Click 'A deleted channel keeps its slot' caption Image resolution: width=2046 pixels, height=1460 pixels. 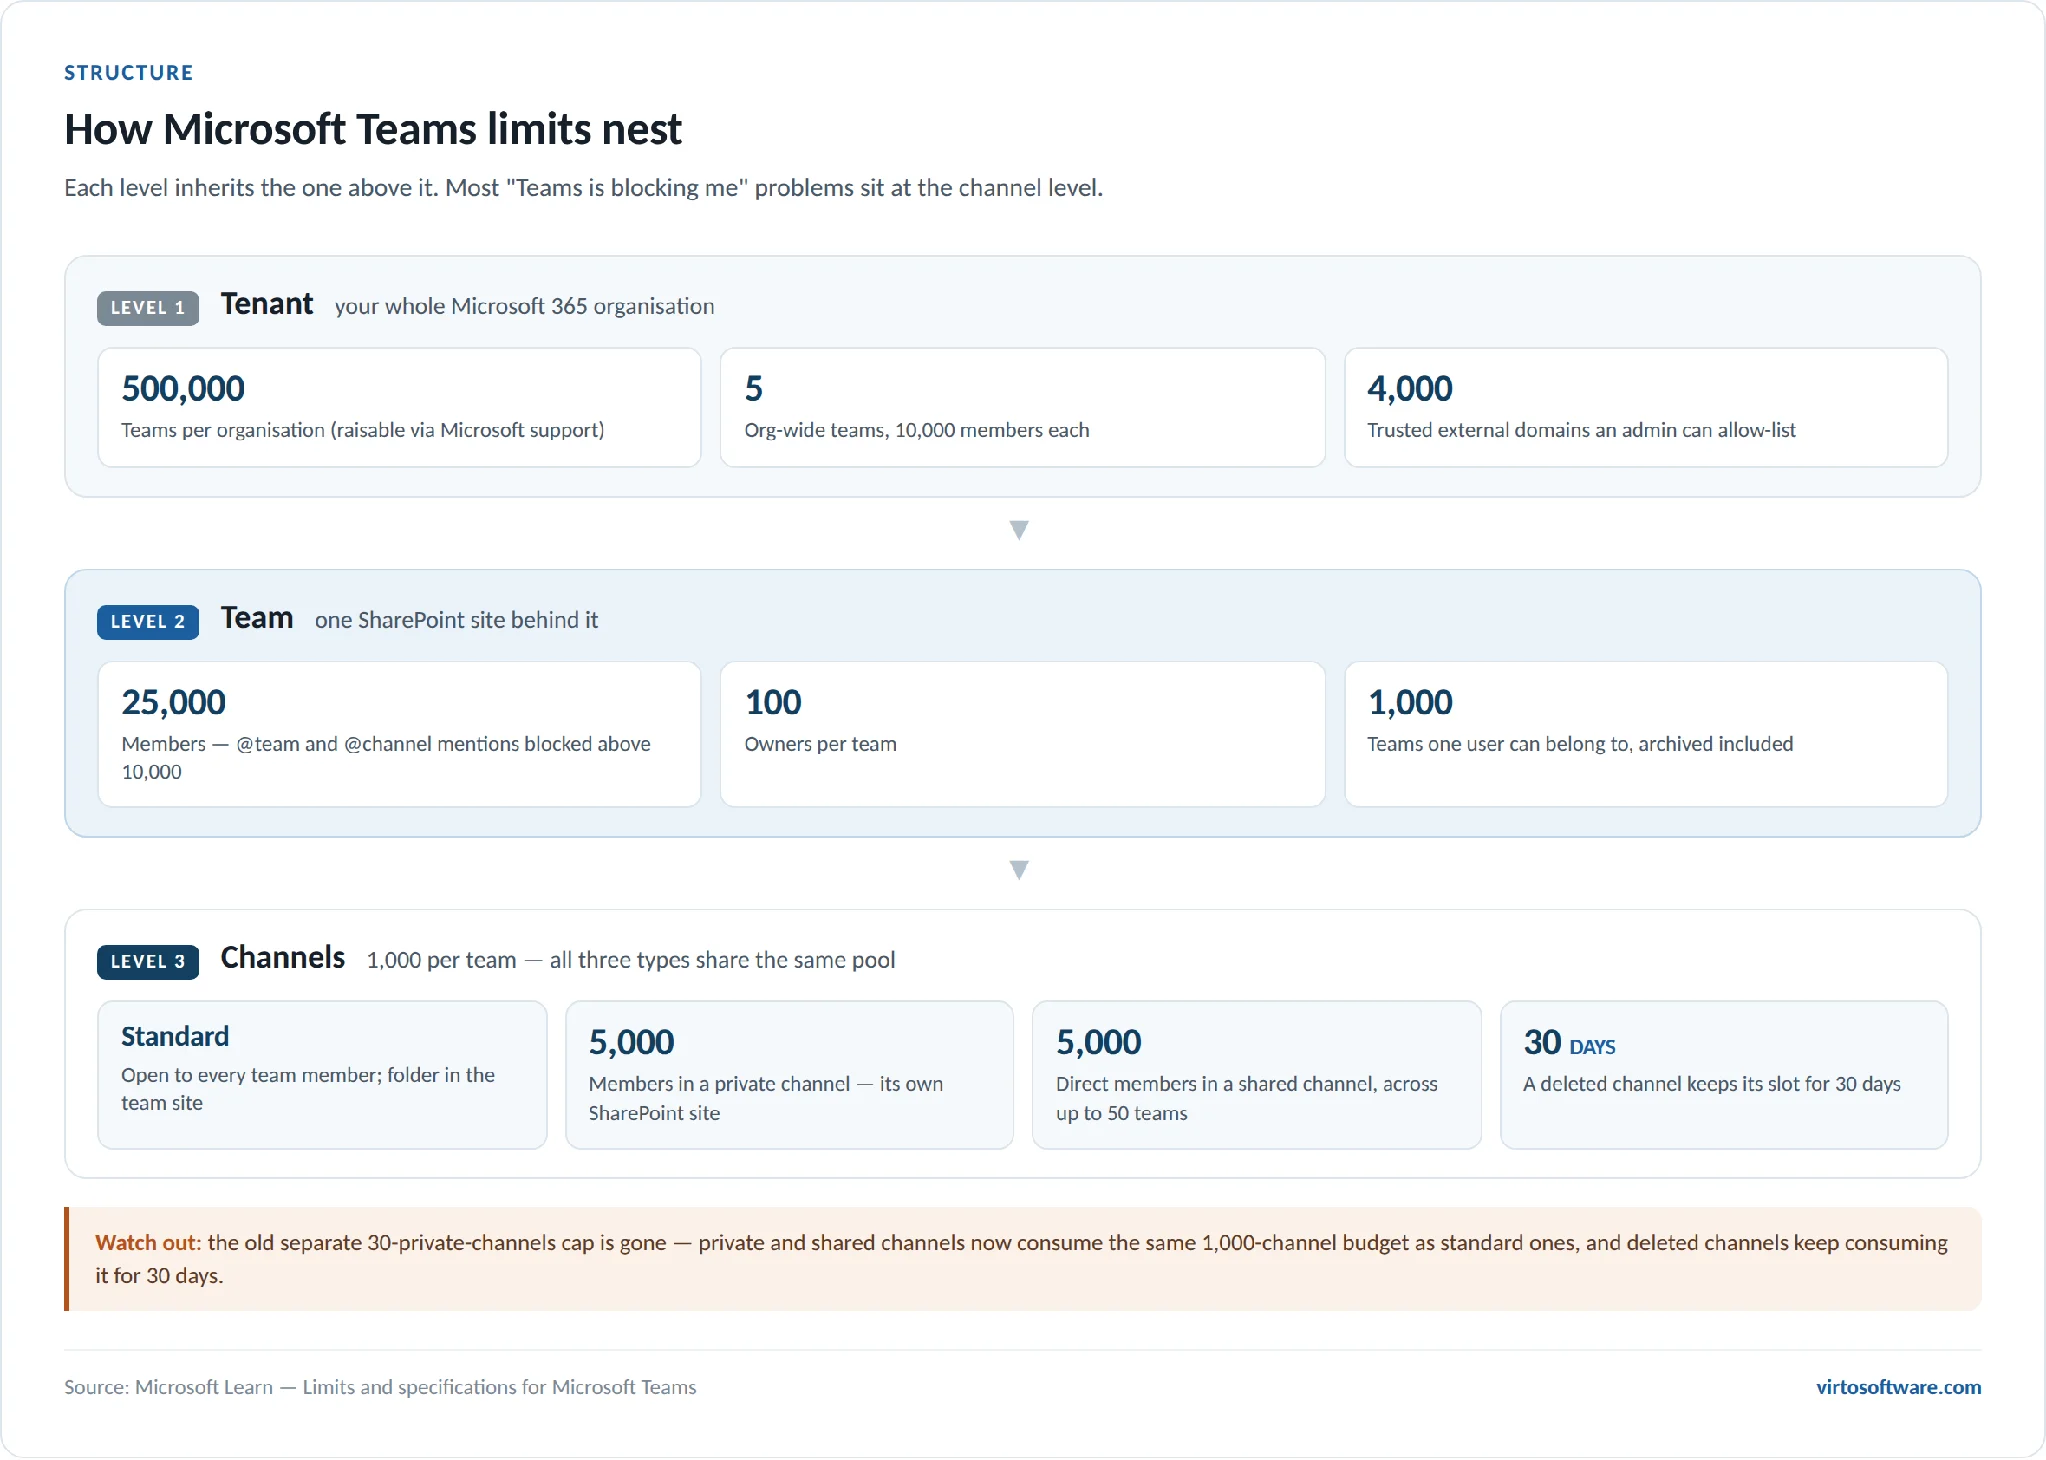coord(1712,1084)
